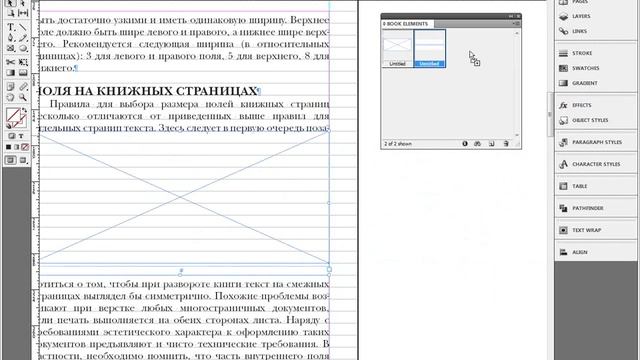Select the Book Elements library tab
Screen dimensions: 640x360
(407, 24)
